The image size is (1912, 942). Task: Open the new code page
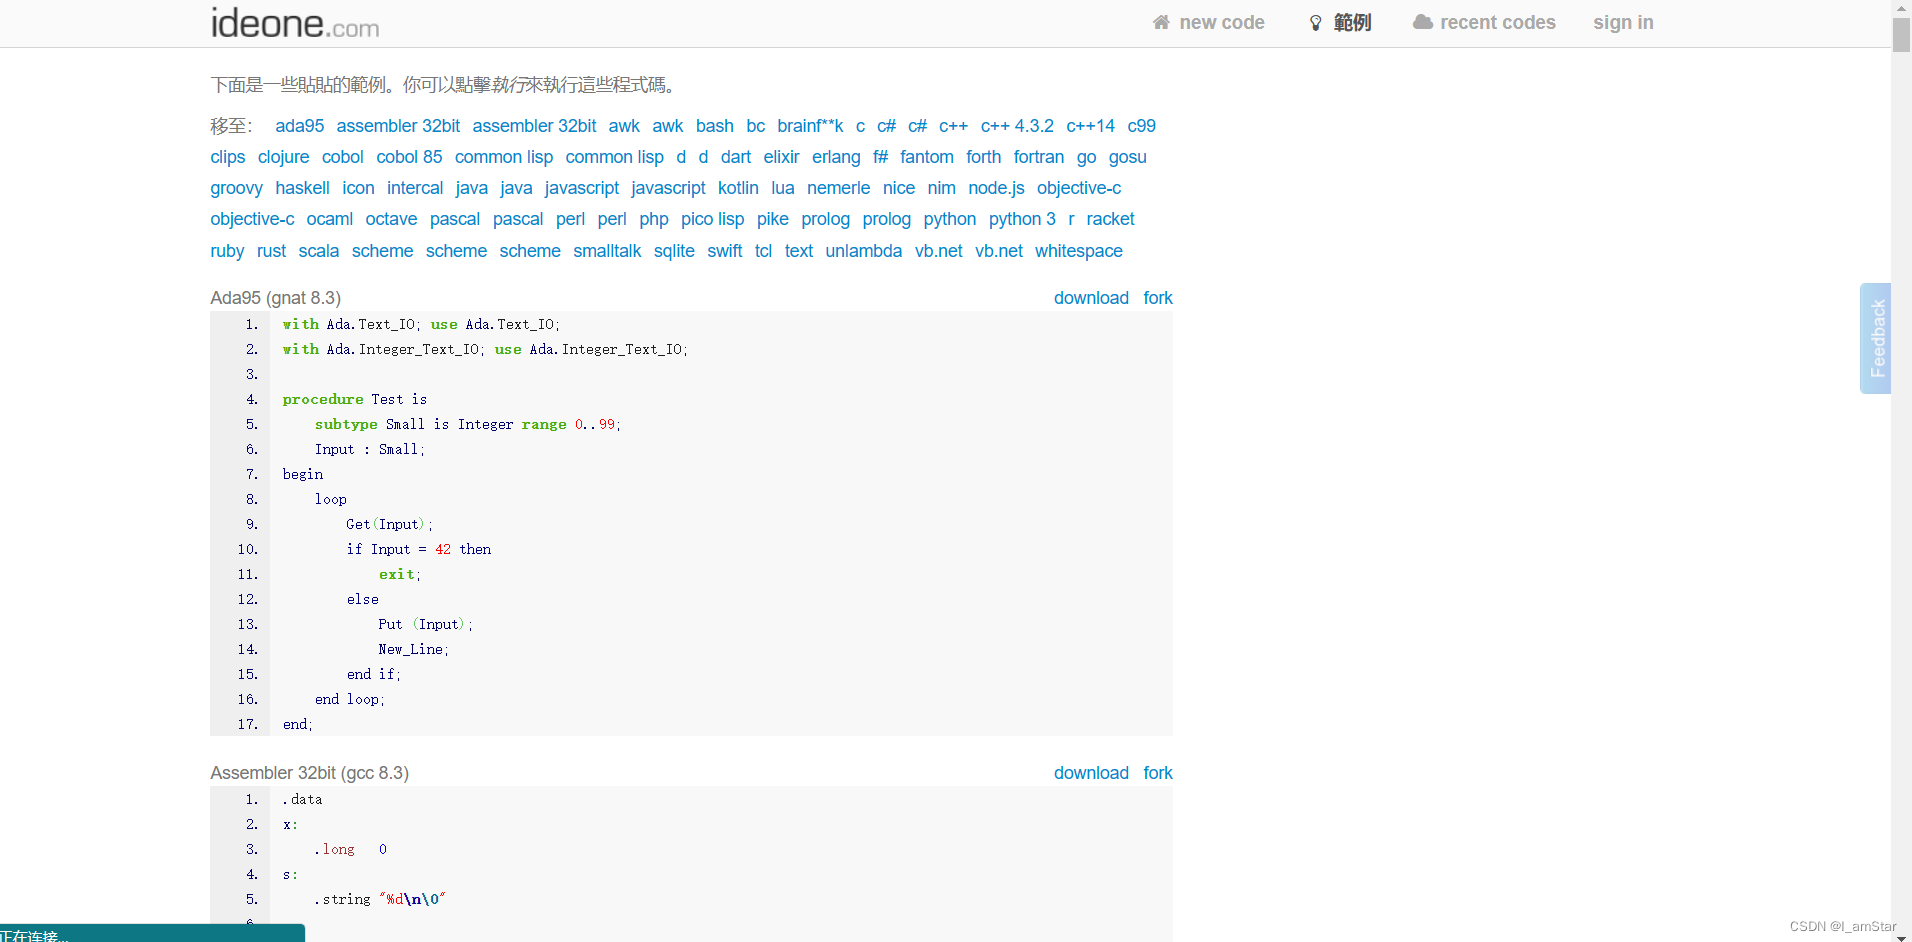click(1222, 22)
